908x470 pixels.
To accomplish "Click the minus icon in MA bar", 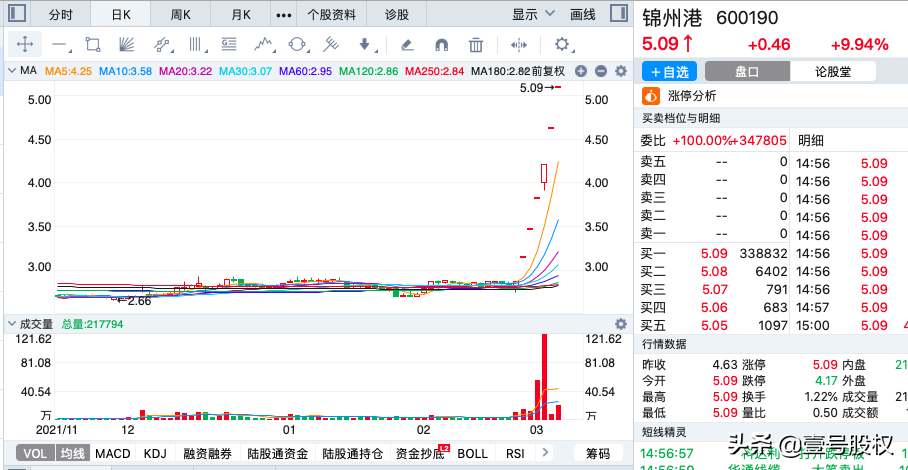I will (x=601, y=71).
